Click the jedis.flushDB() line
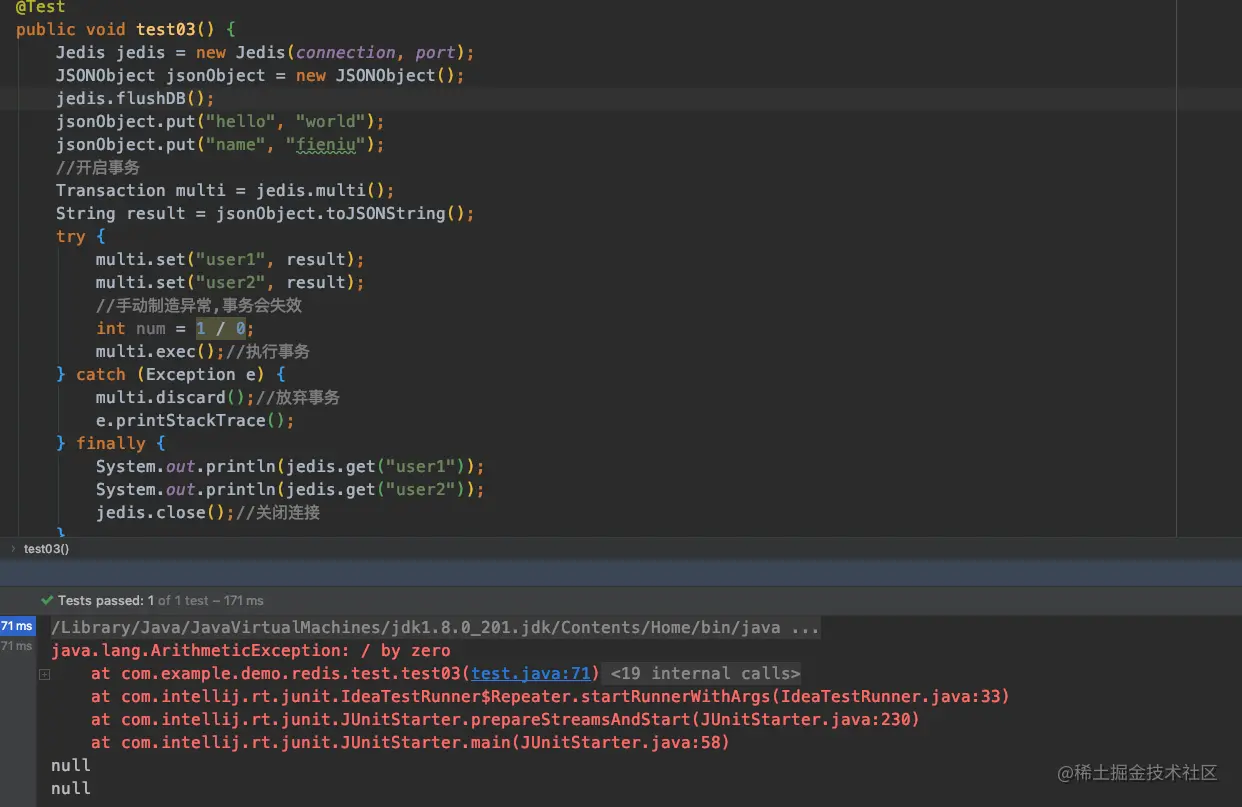 click(x=135, y=98)
